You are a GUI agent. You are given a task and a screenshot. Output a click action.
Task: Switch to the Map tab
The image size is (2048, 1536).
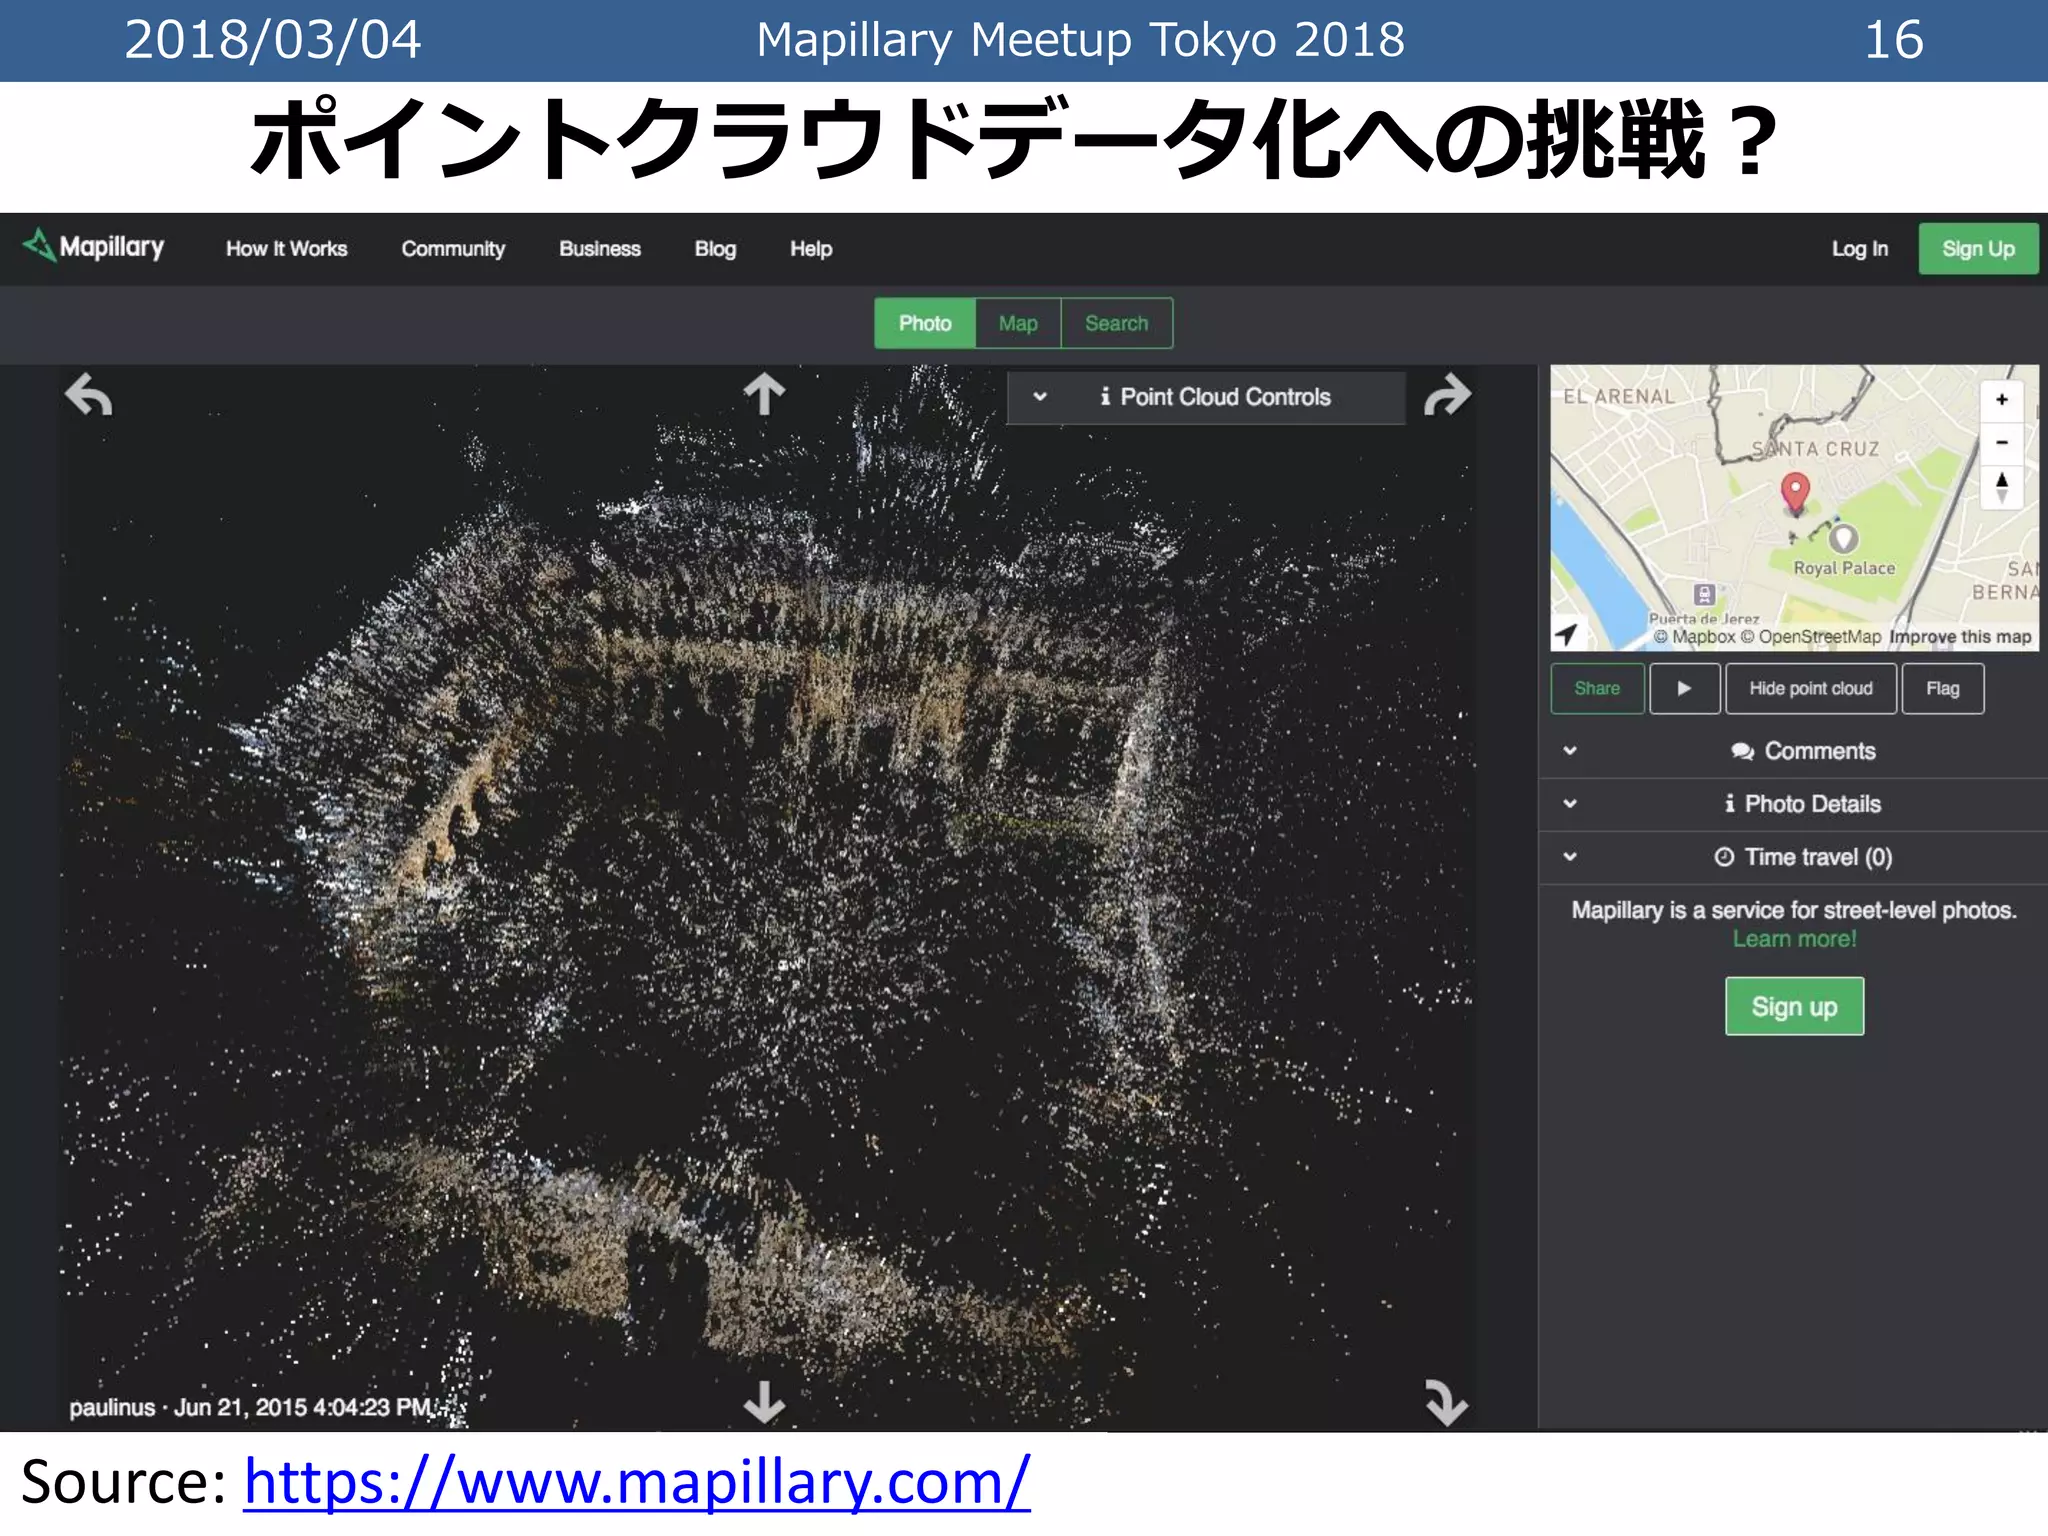[x=1018, y=323]
